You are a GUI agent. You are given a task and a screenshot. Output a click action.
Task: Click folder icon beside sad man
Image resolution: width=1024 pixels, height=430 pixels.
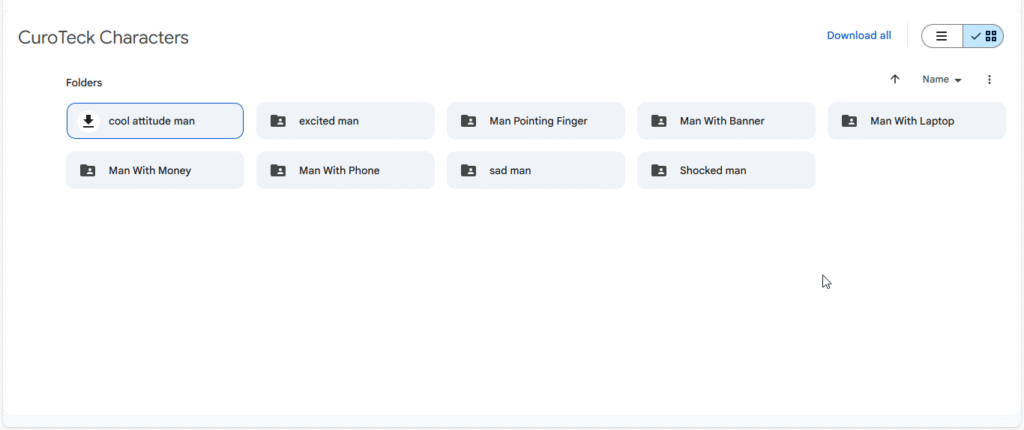pyautogui.click(x=468, y=170)
